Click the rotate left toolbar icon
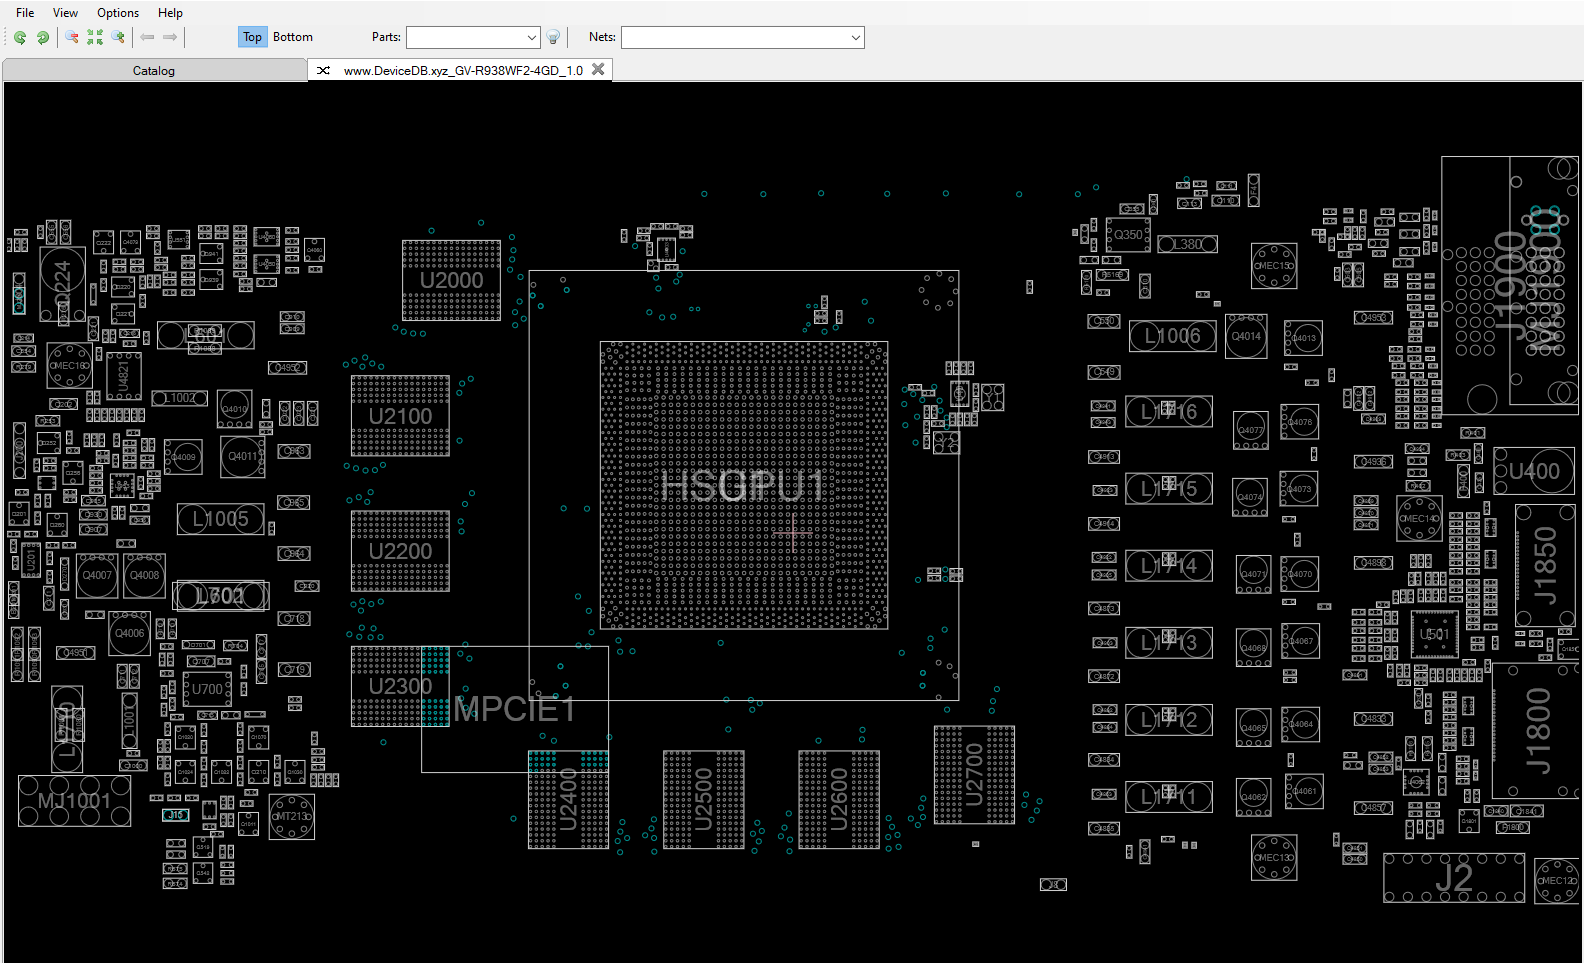This screenshot has width=1584, height=963. 20,37
